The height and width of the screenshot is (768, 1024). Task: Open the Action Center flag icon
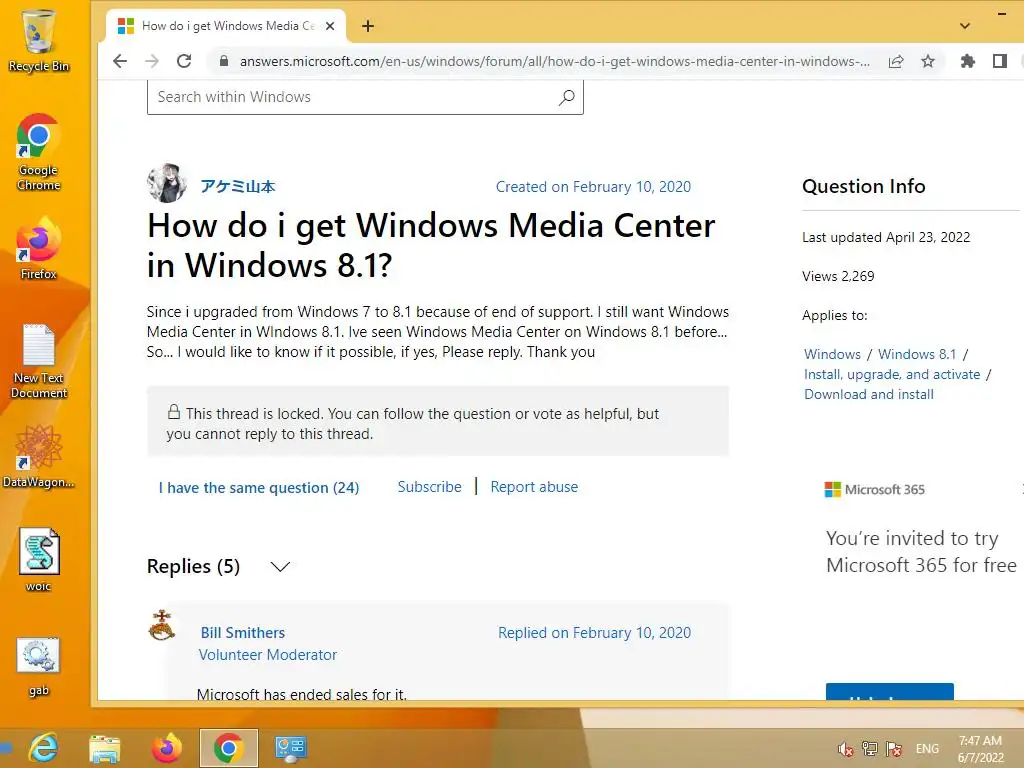pyautogui.click(x=894, y=749)
